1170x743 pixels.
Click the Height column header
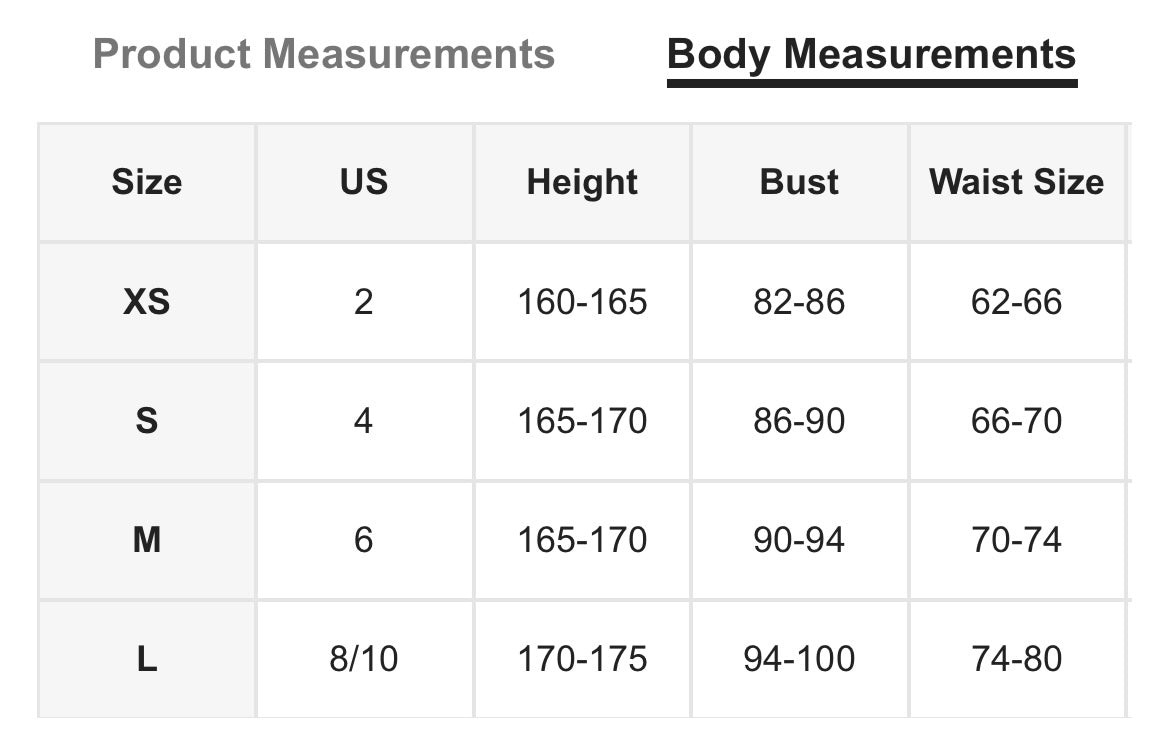pyautogui.click(x=582, y=182)
